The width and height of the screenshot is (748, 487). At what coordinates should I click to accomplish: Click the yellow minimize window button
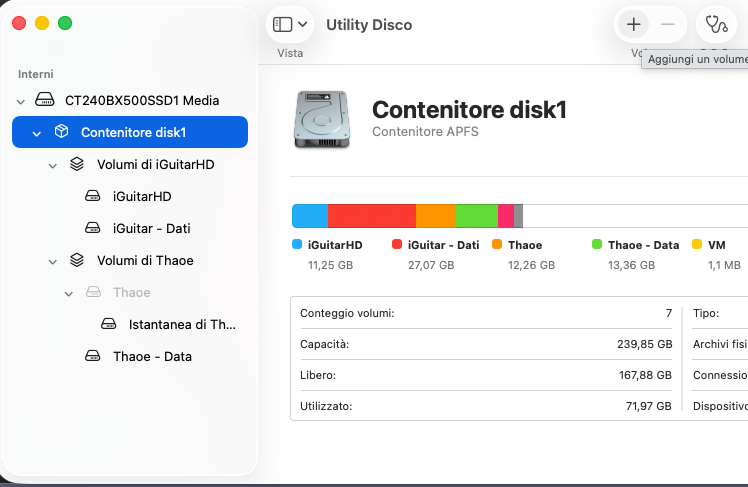[x=42, y=23]
